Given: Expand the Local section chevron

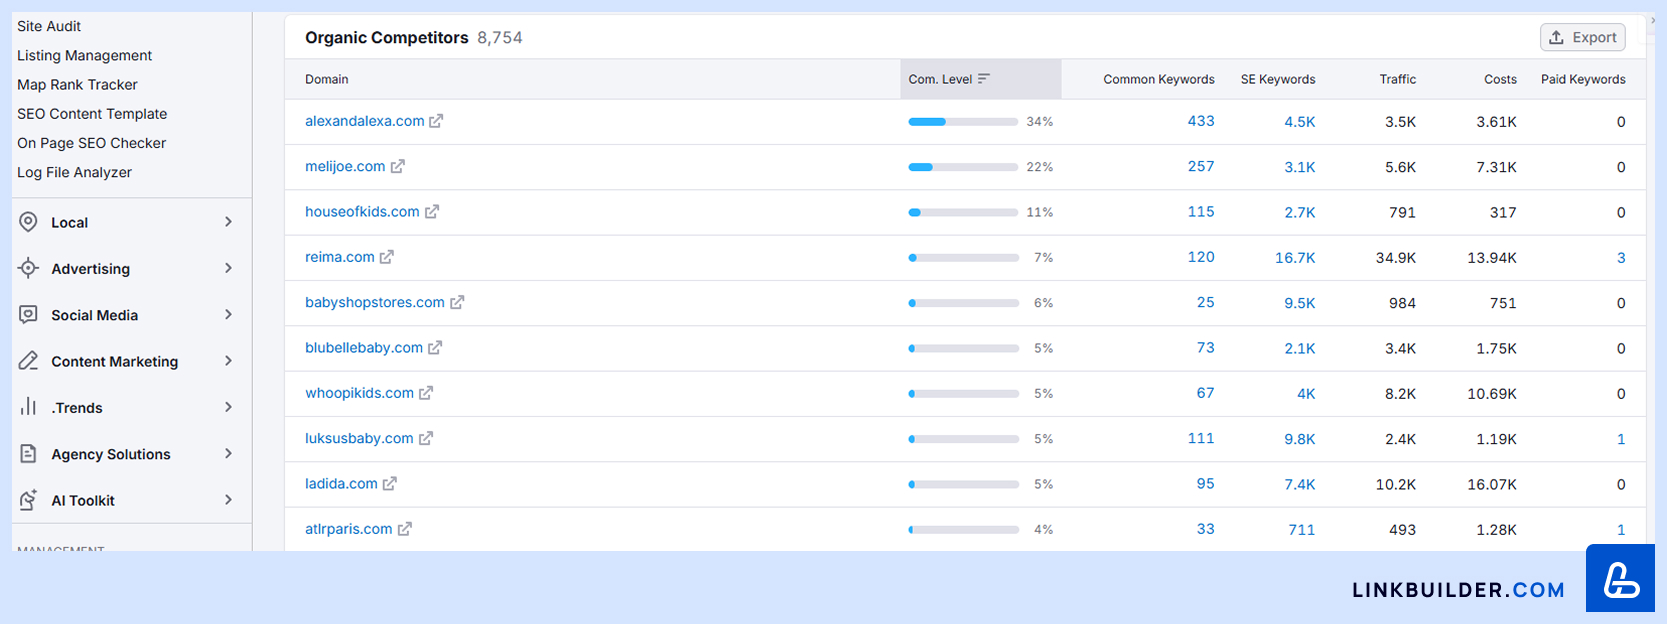Looking at the screenshot, I should (228, 222).
